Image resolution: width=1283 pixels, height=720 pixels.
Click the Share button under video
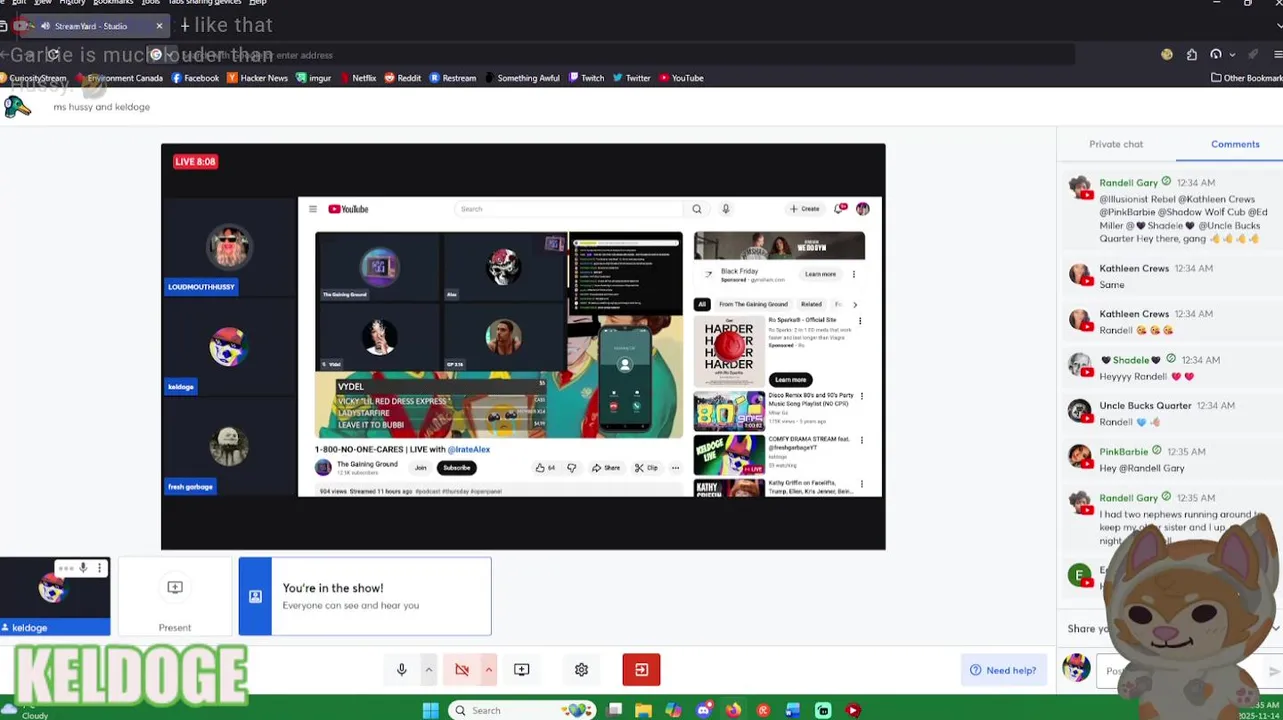coord(606,468)
